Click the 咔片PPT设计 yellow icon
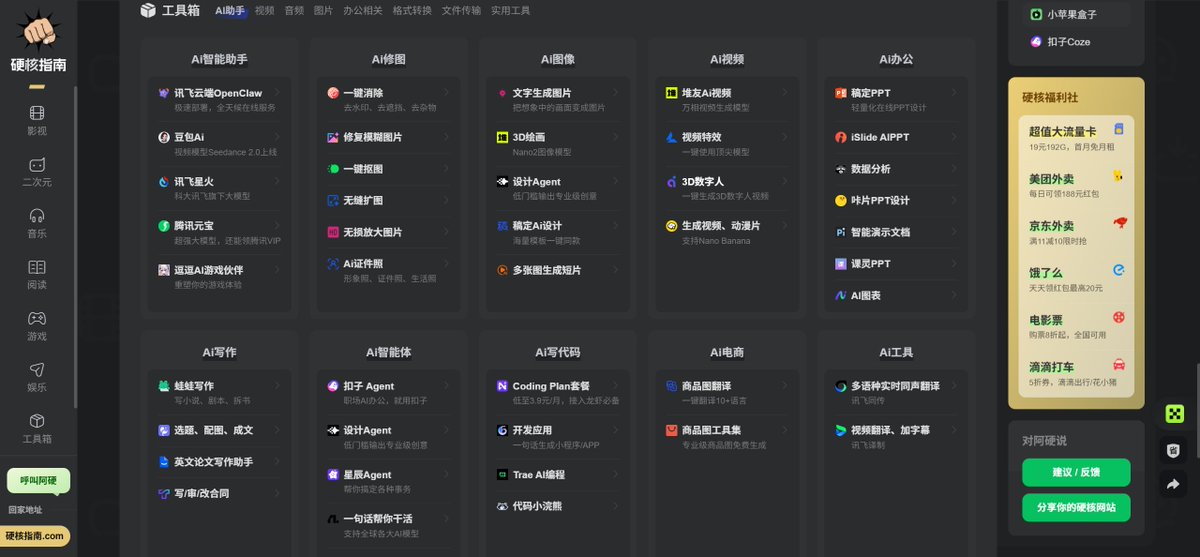 pyautogui.click(x=841, y=200)
